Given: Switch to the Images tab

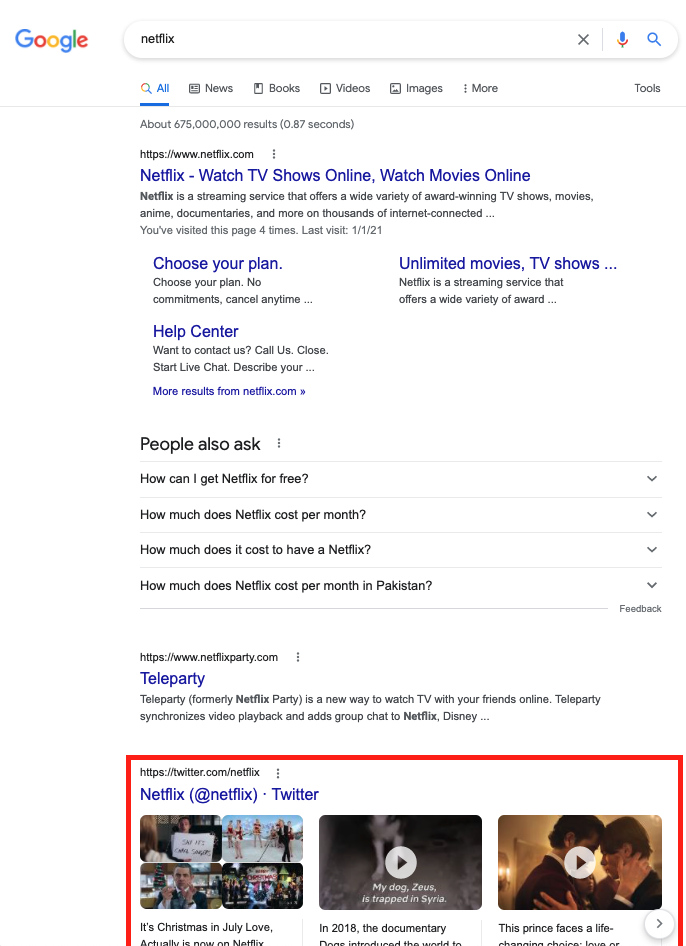Looking at the screenshot, I should tap(416, 88).
